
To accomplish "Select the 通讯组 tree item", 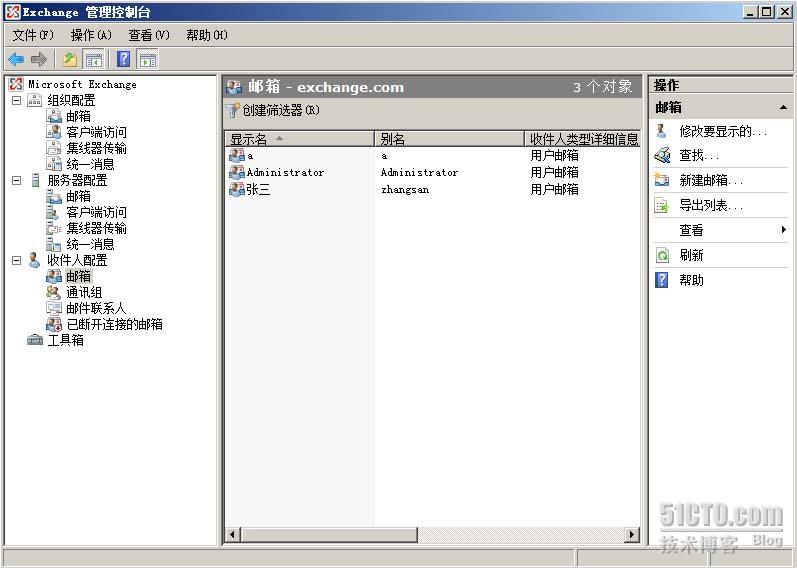I will point(84,292).
